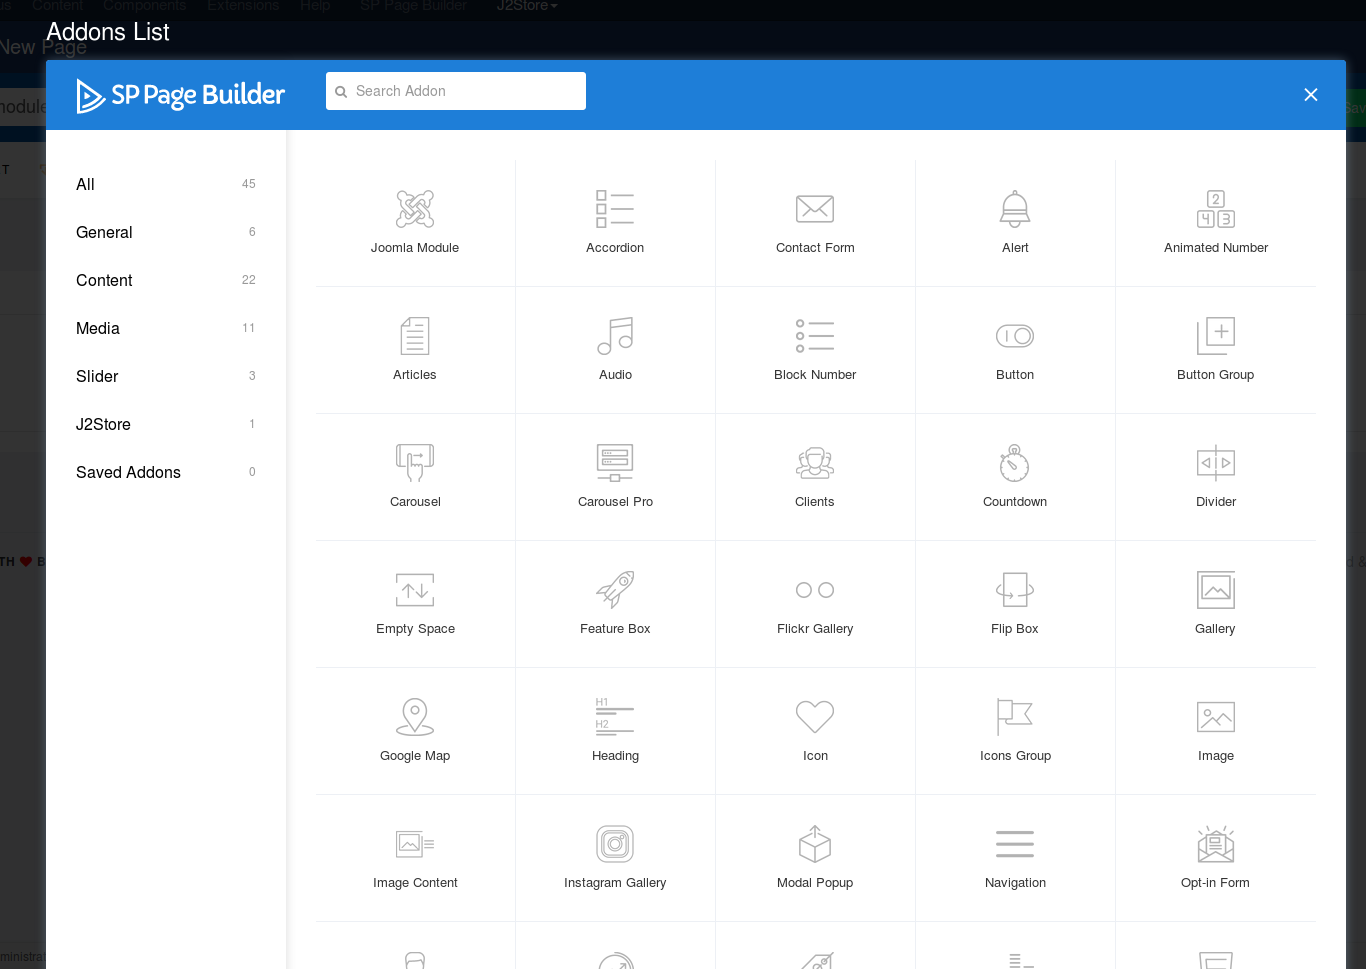Open J2Store menu in background menu bar
1366x969 pixels.
[x=527, y=6]
